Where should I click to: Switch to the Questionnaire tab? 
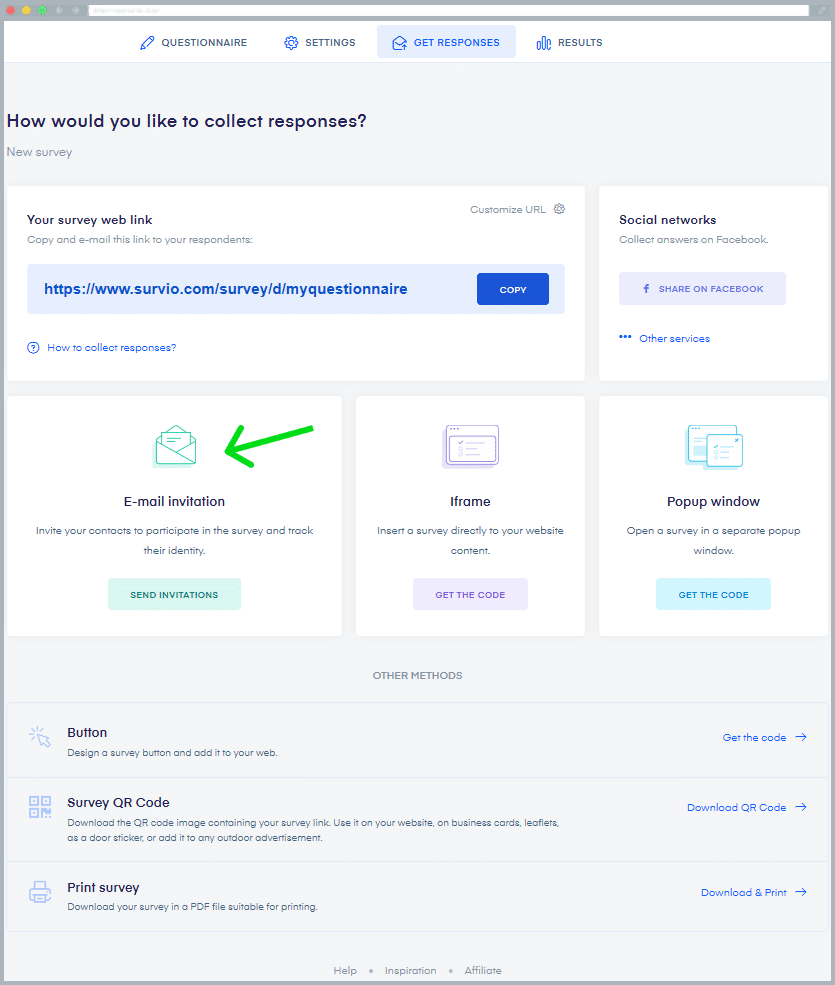point(193,43)
